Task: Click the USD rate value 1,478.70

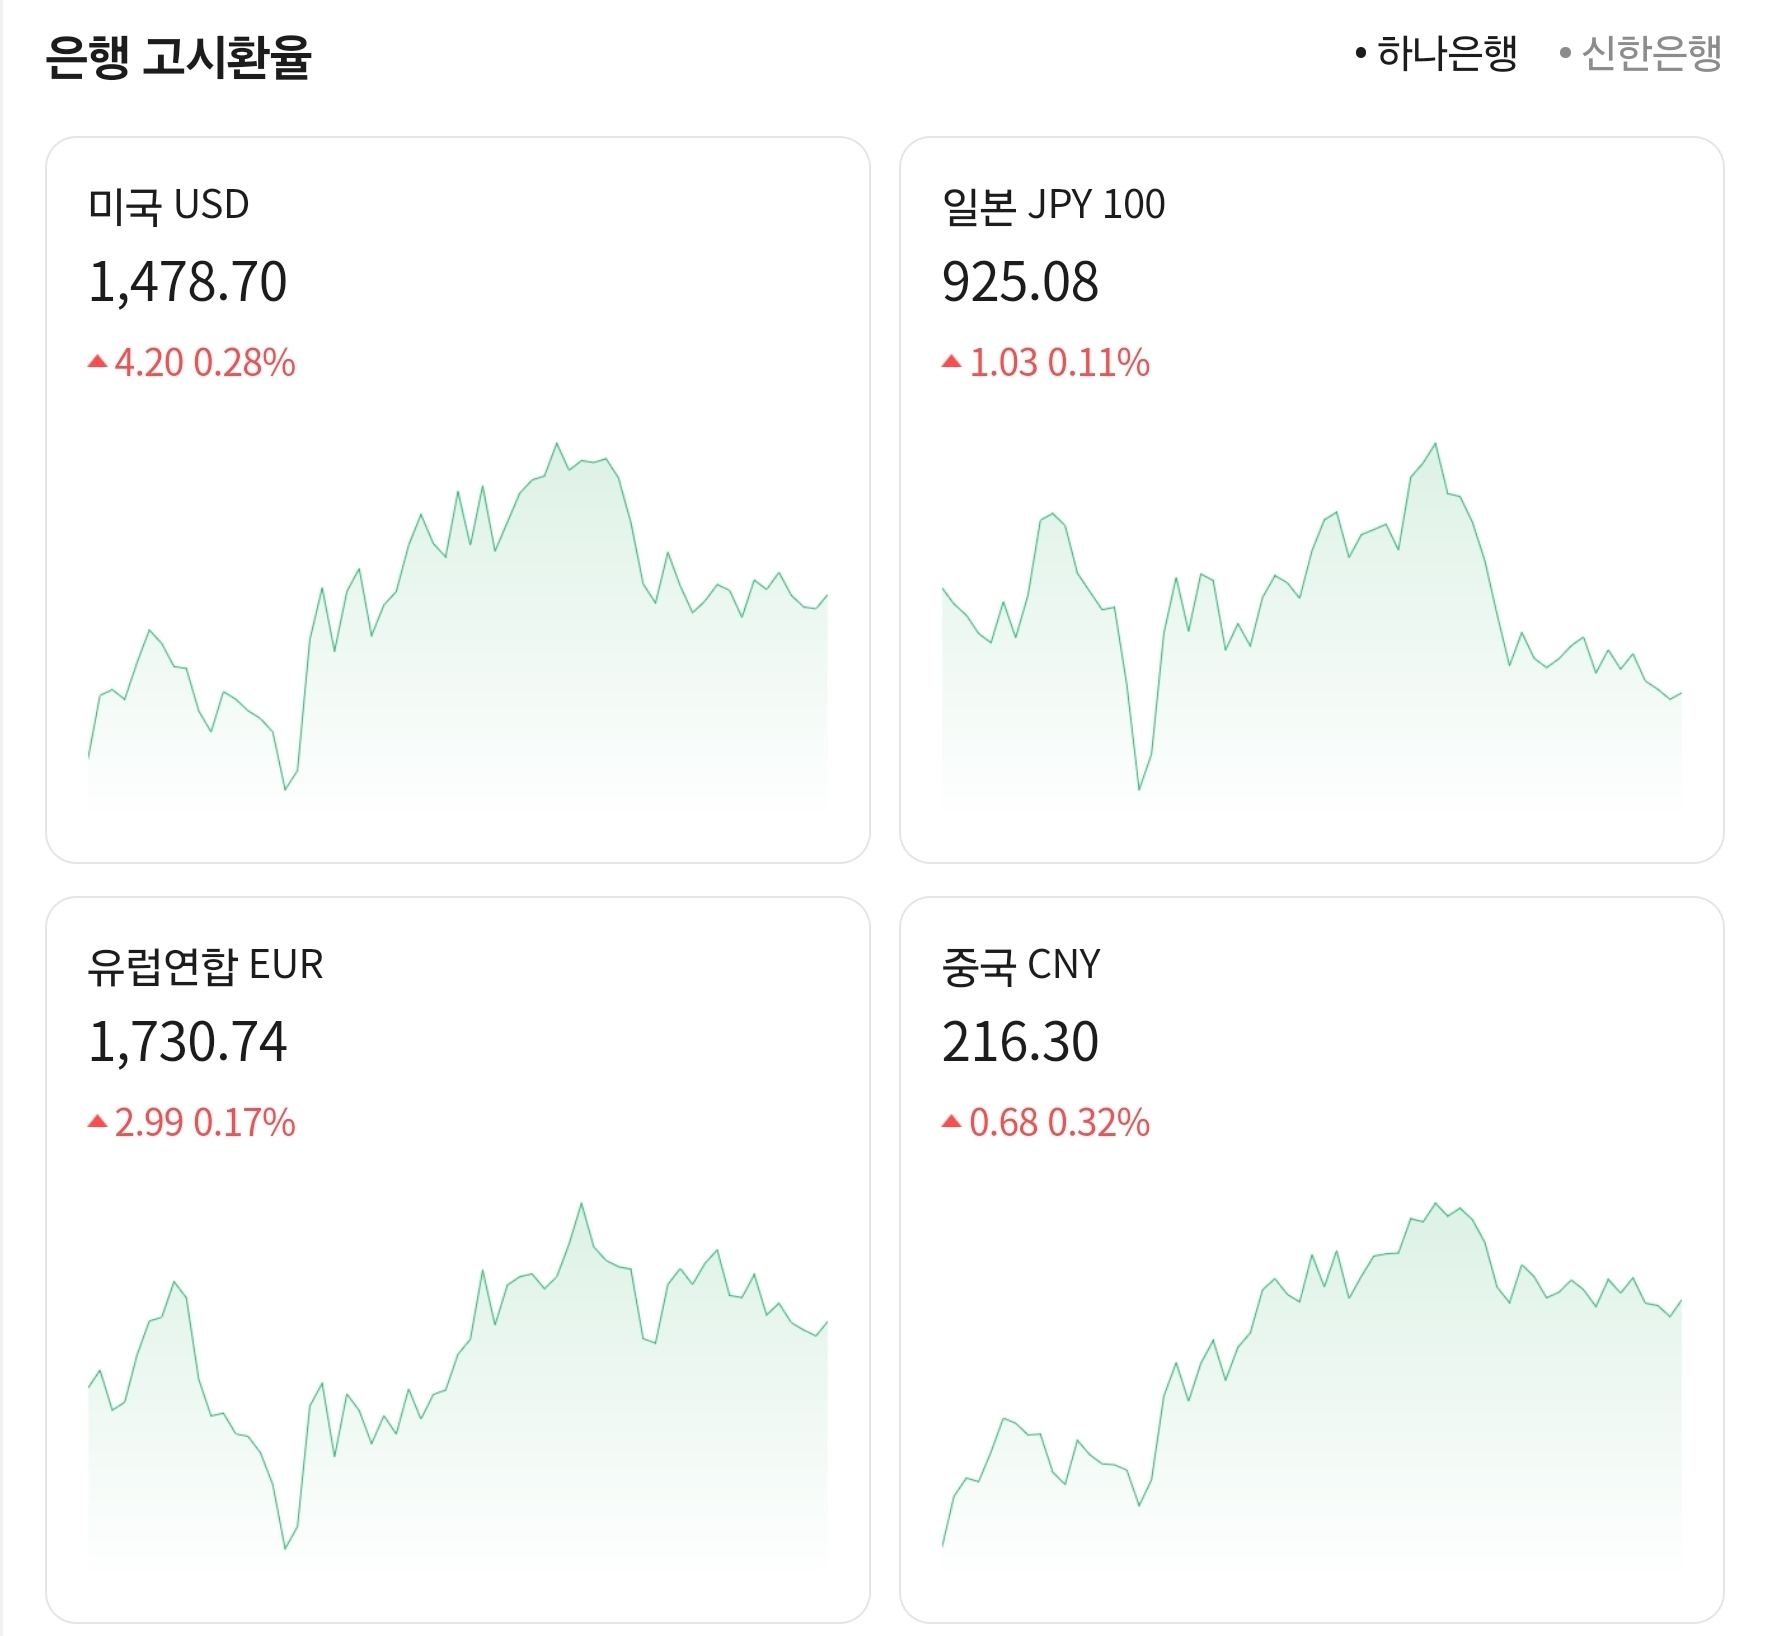Action: [188, 282]
